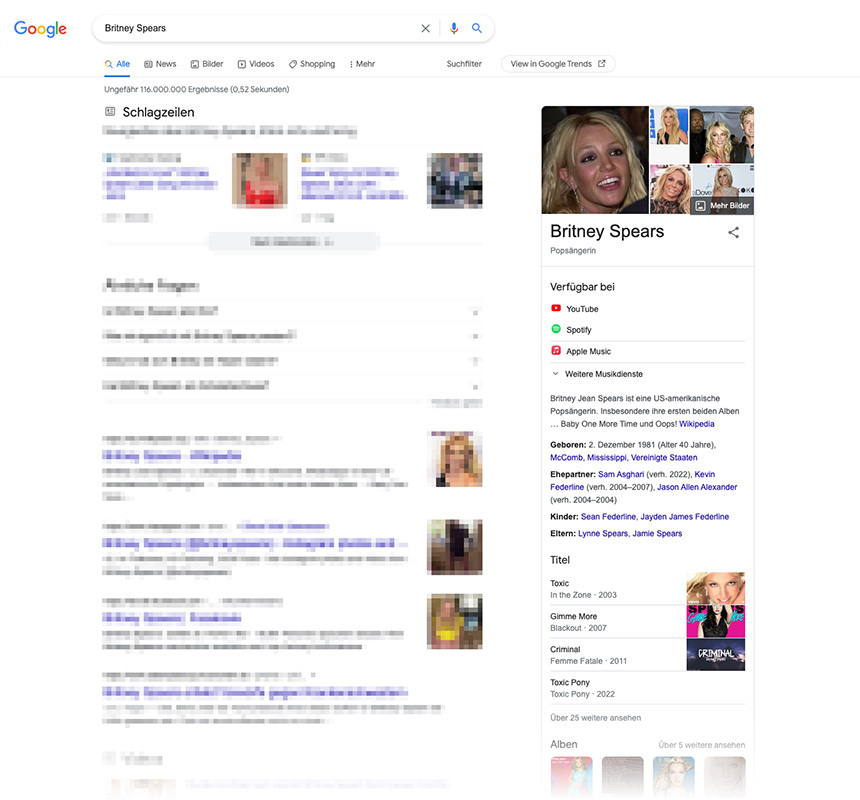This screenshot has width=860, height=800.
Task: Select the Alle tab
Action: (x=117, y=64)
